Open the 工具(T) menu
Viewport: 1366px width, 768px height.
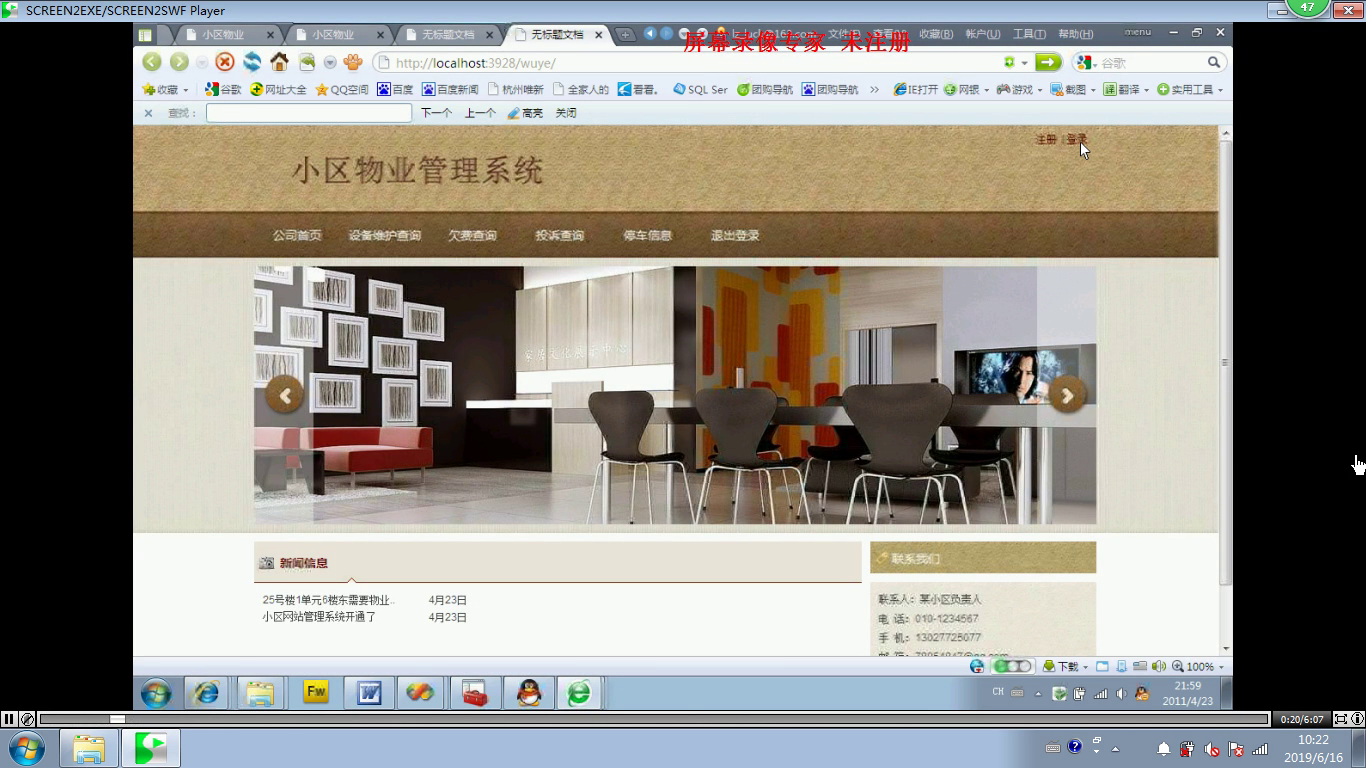[1029, 34]
